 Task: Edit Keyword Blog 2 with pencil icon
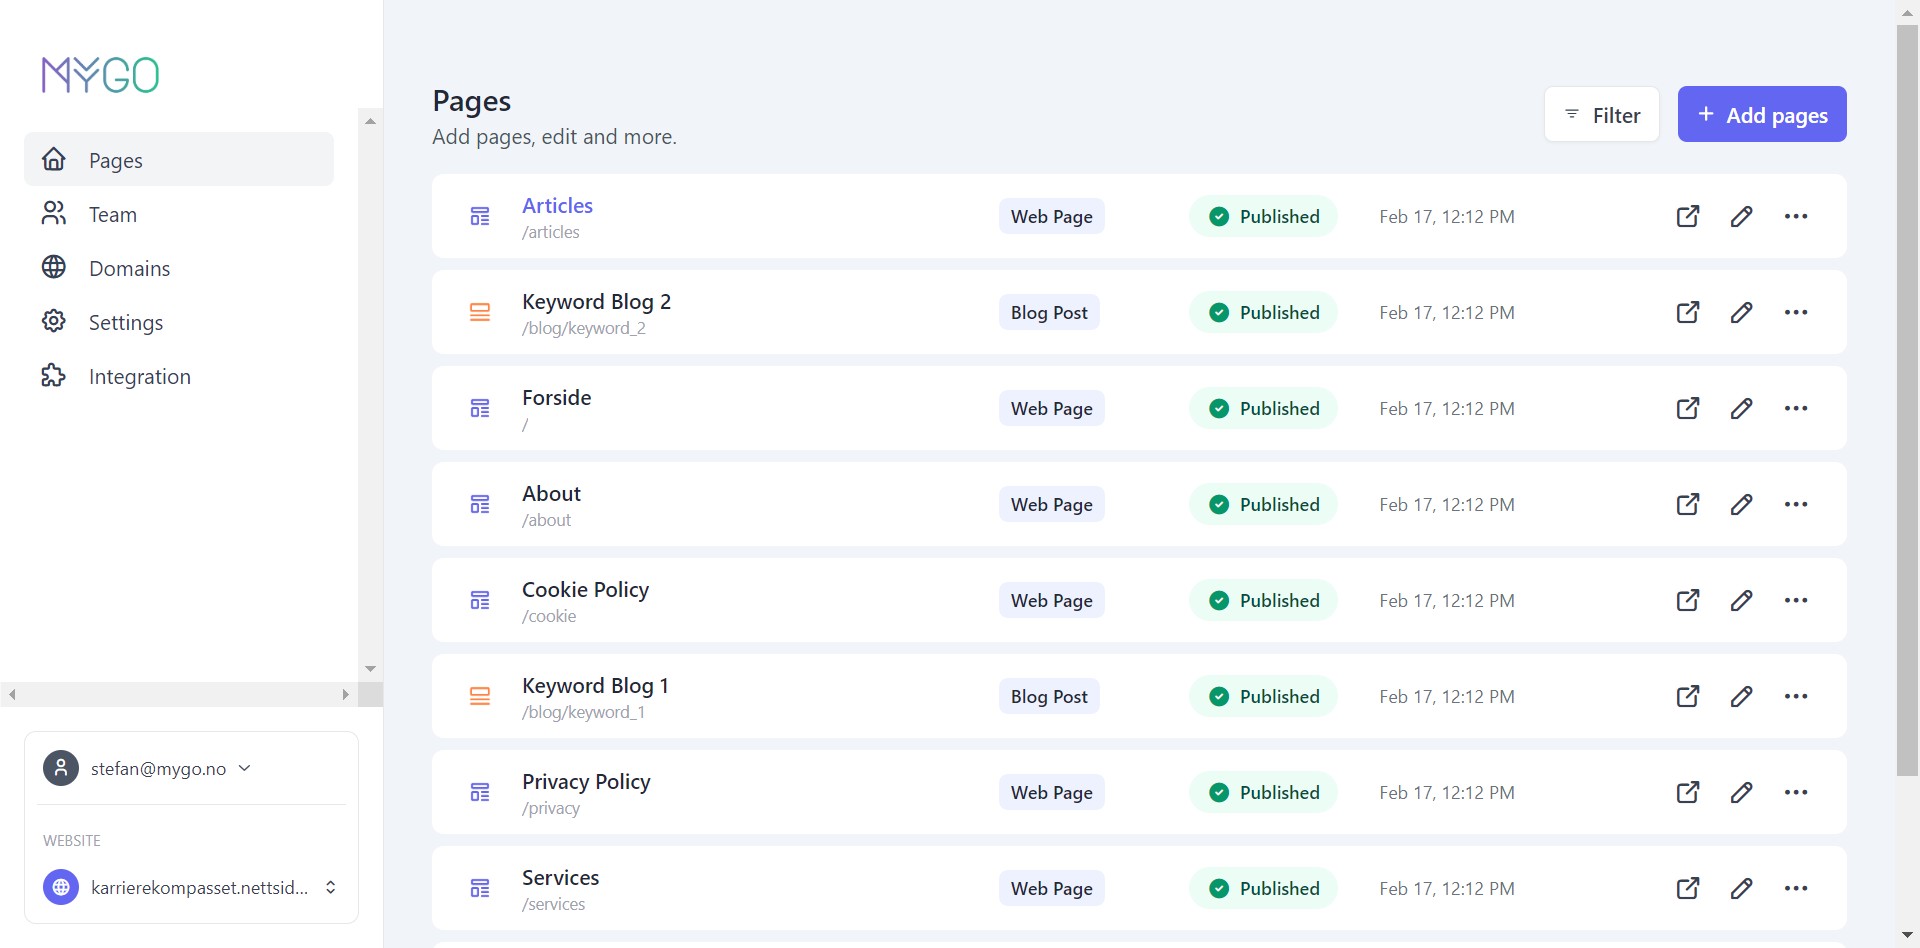pos(1741,312)
